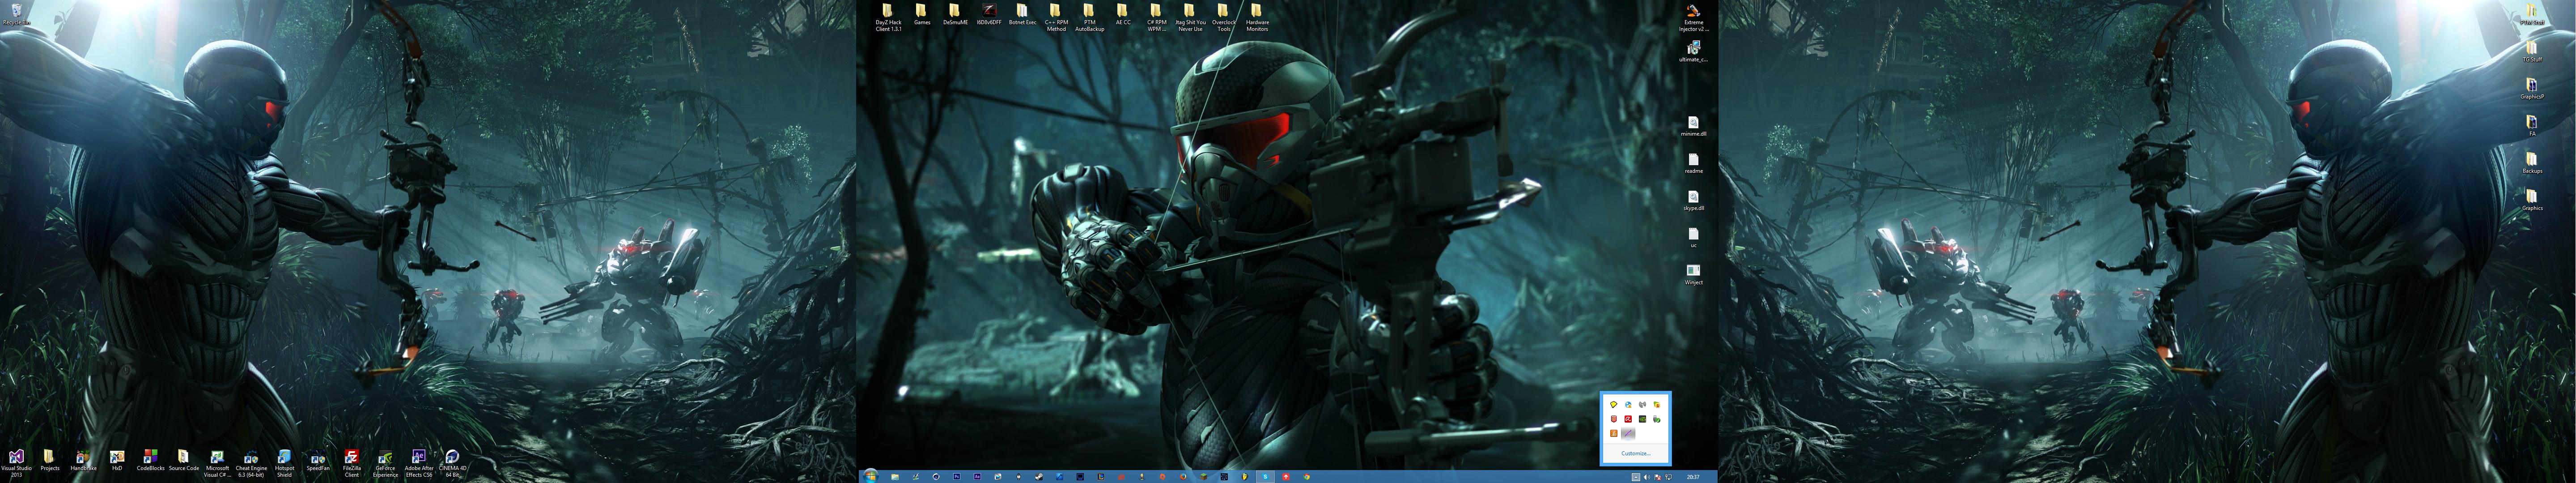Launch SpeedFan from the desktop

(318, 460)
